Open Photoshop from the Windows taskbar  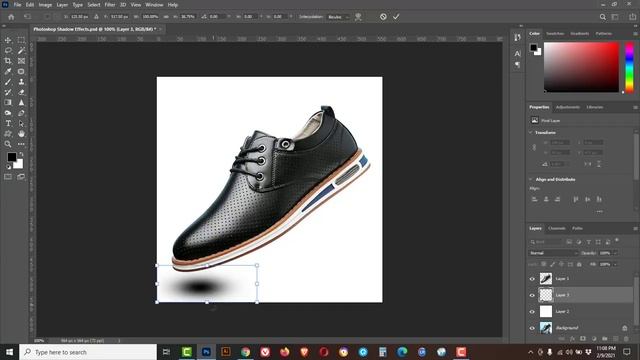click(x=206, y=352)
